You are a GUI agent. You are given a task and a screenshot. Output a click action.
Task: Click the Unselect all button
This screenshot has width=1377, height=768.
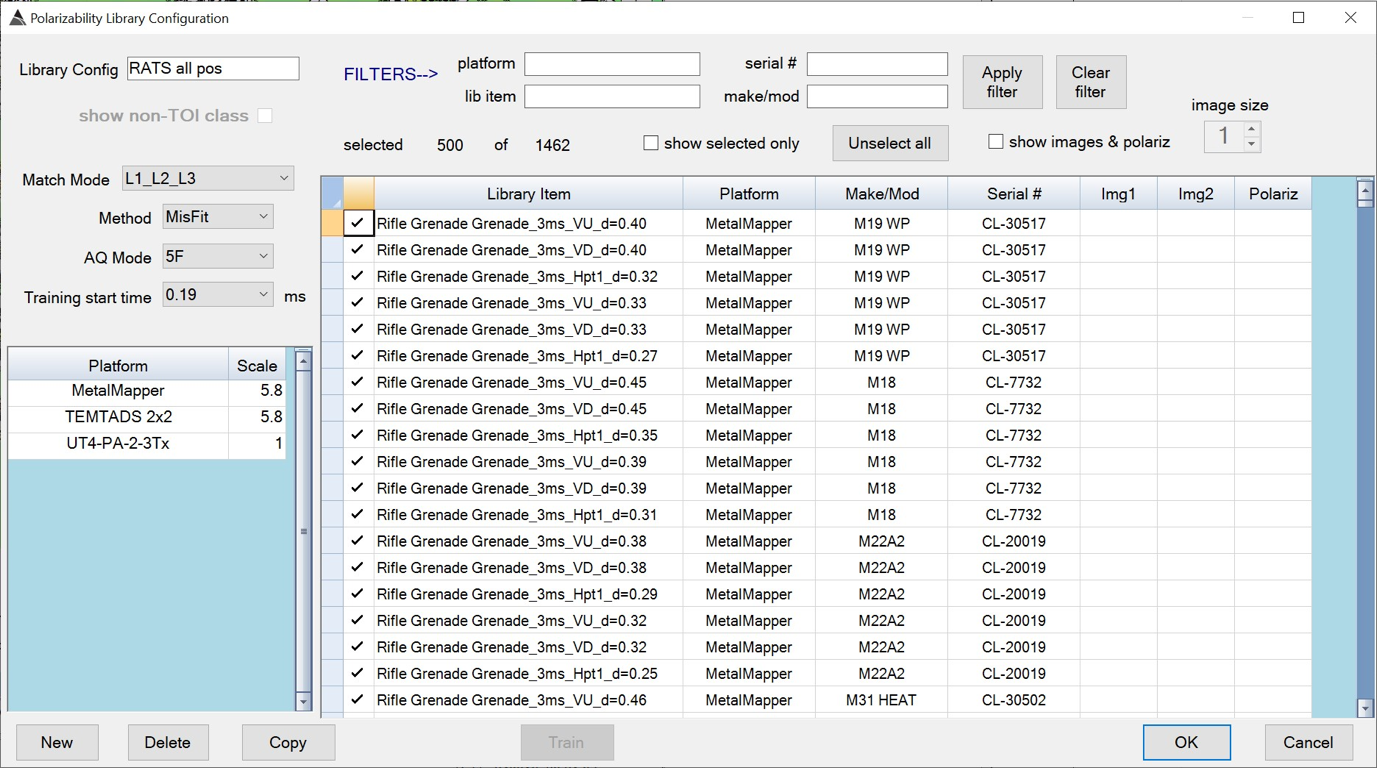pyautogui.click(x=890, y=143)
